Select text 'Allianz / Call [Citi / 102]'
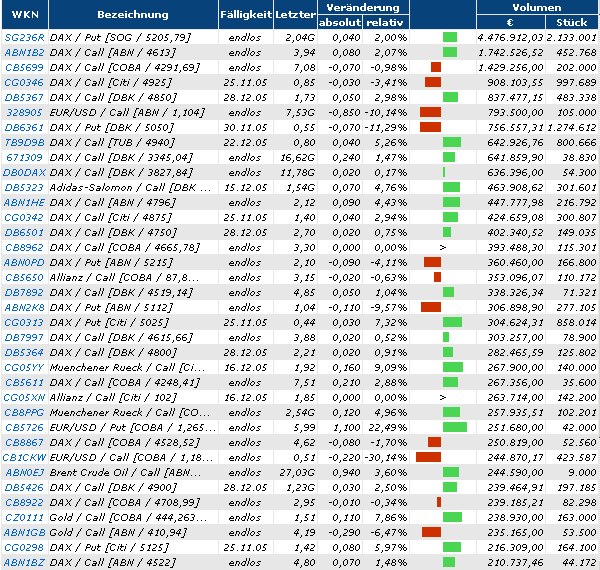Image resolution: width=600 pixels, height=570 pixels. pyautogui.click(x=113, y=397)
